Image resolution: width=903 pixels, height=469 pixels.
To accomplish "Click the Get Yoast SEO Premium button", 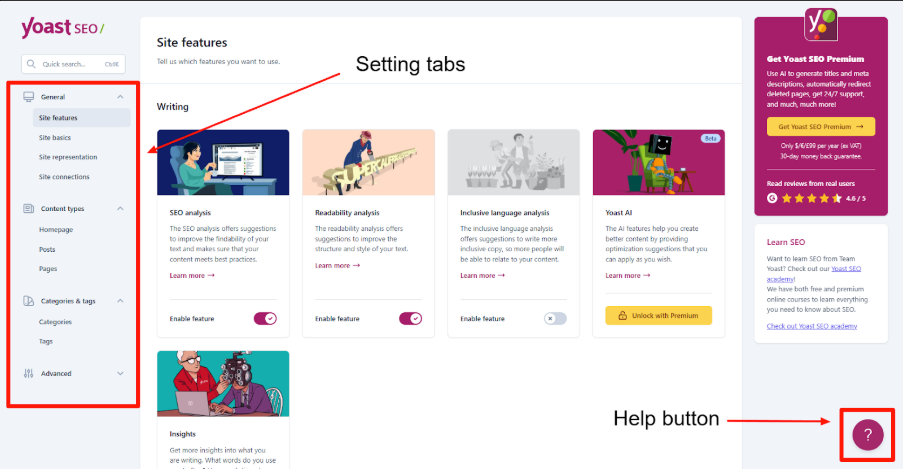I will pos(821,127).
